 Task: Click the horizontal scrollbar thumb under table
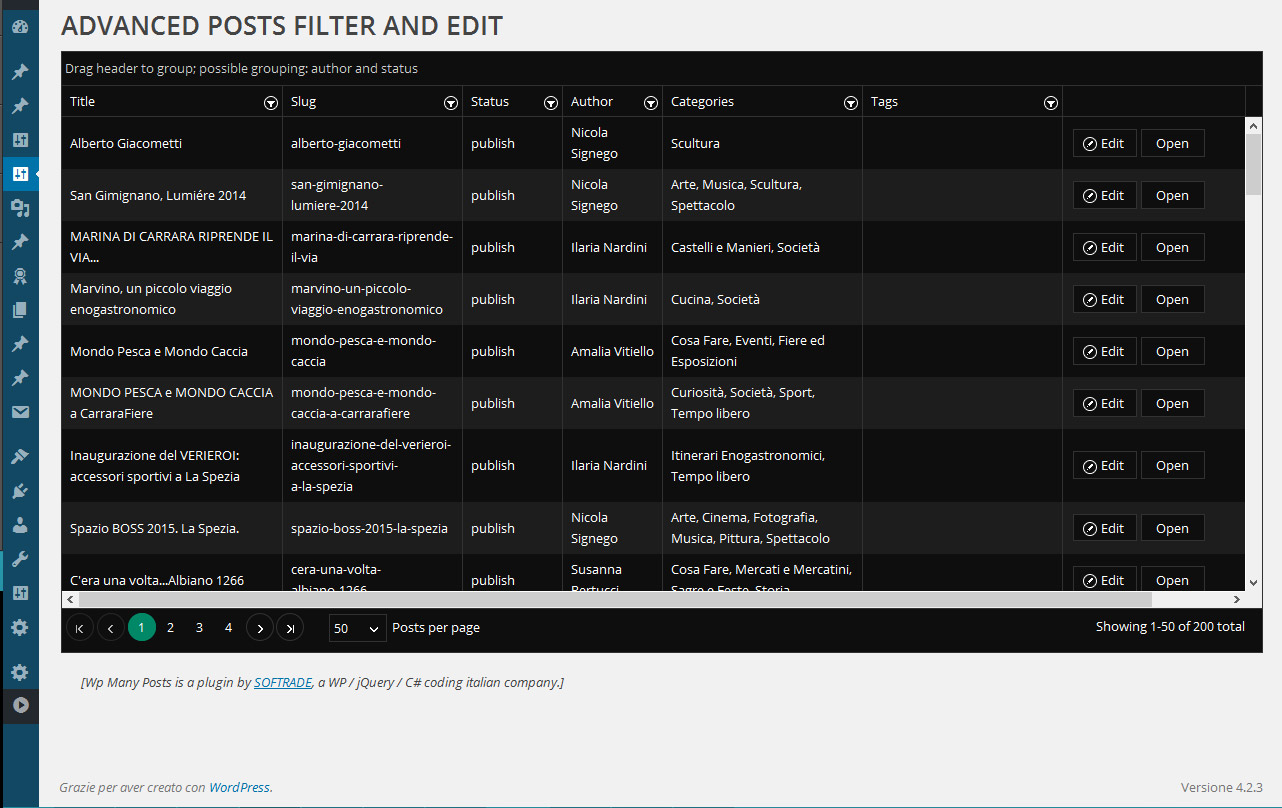615,599
